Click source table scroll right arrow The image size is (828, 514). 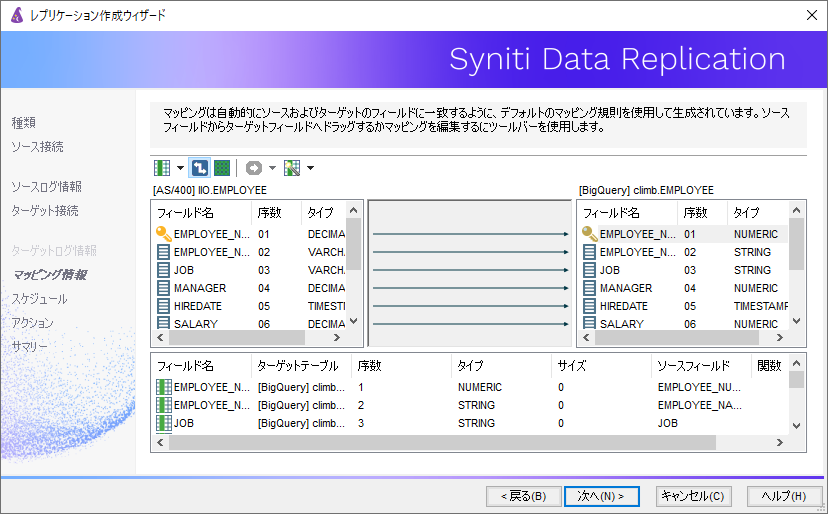[337, 337]
